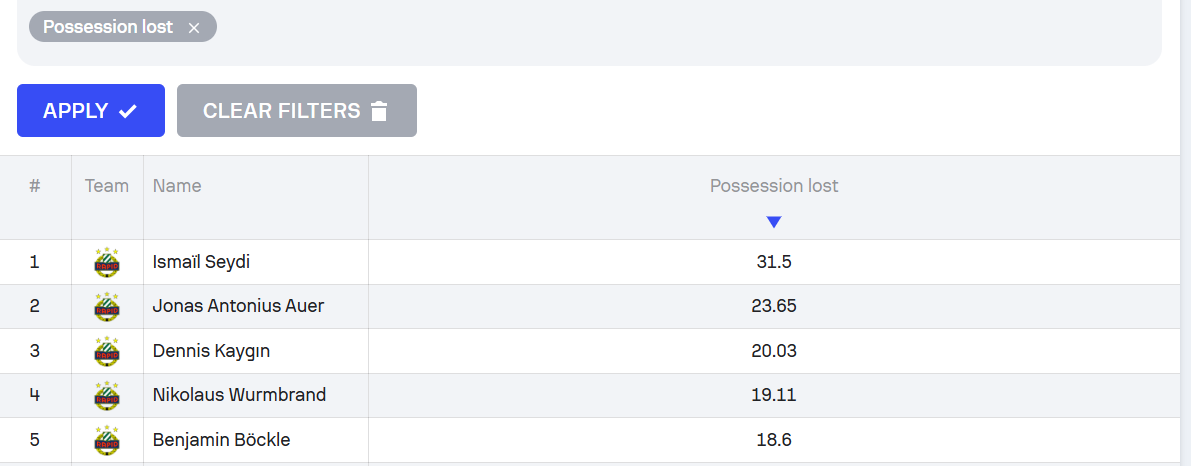Open Ismaïl Seydi player profile
The image size is (1191, 466).
pos(201,262)
